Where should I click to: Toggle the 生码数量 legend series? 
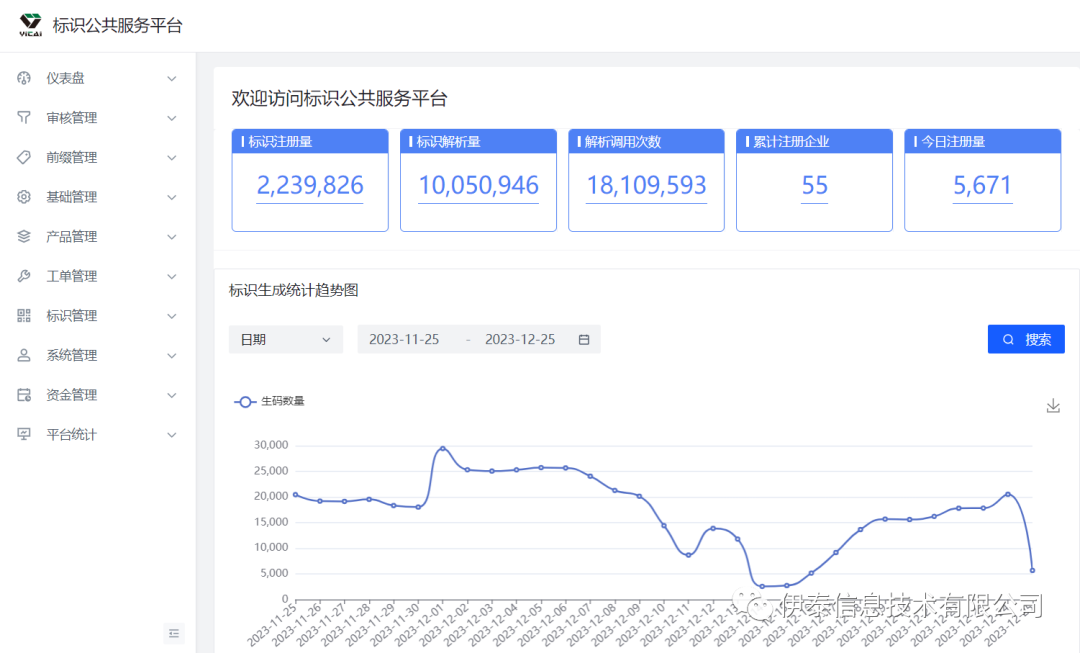pos(270,401)
